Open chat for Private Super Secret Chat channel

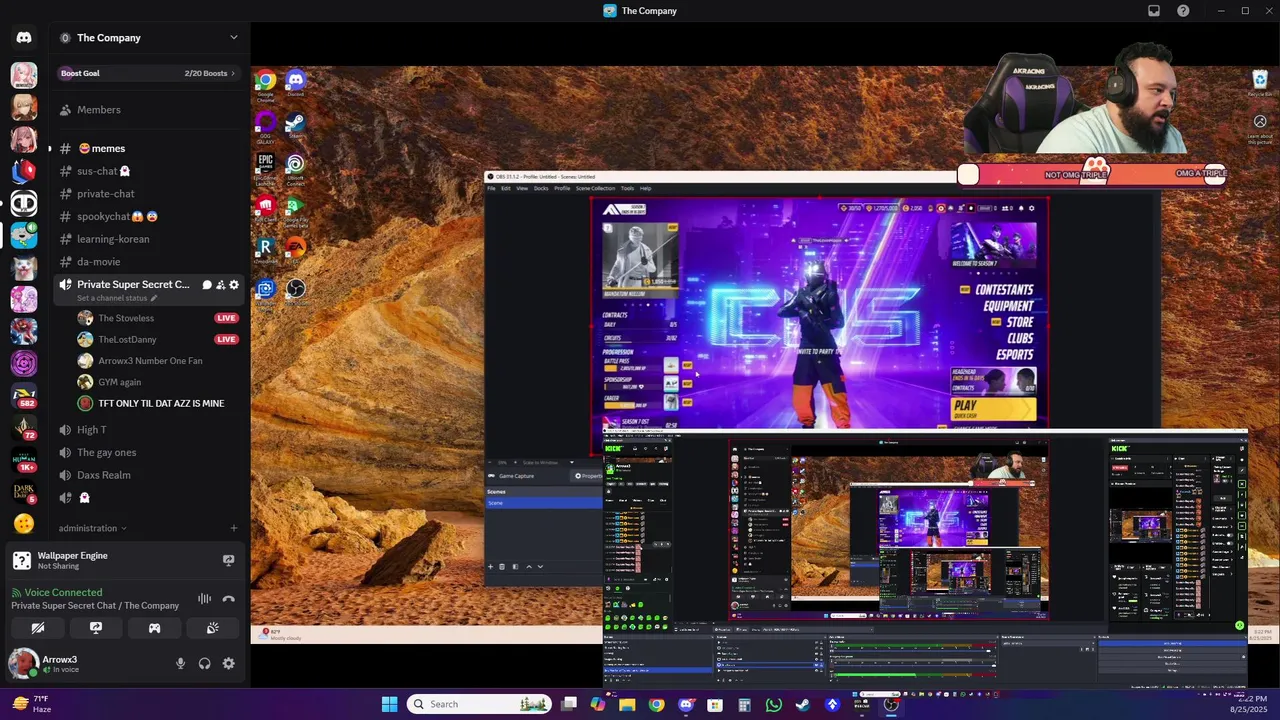207,285
